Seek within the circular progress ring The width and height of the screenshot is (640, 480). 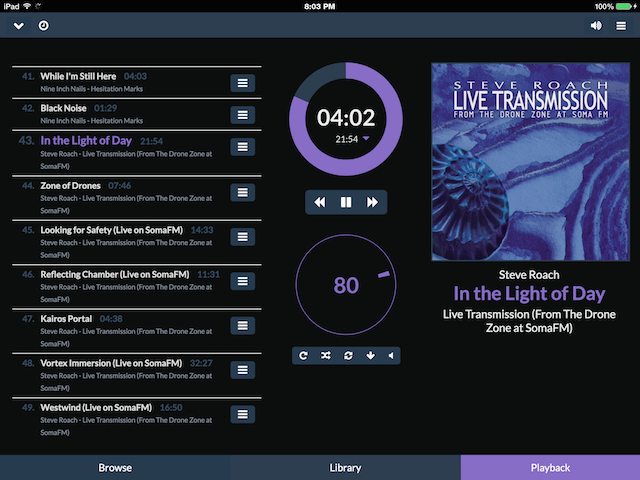pyautogui.click(x=346, y=119)
